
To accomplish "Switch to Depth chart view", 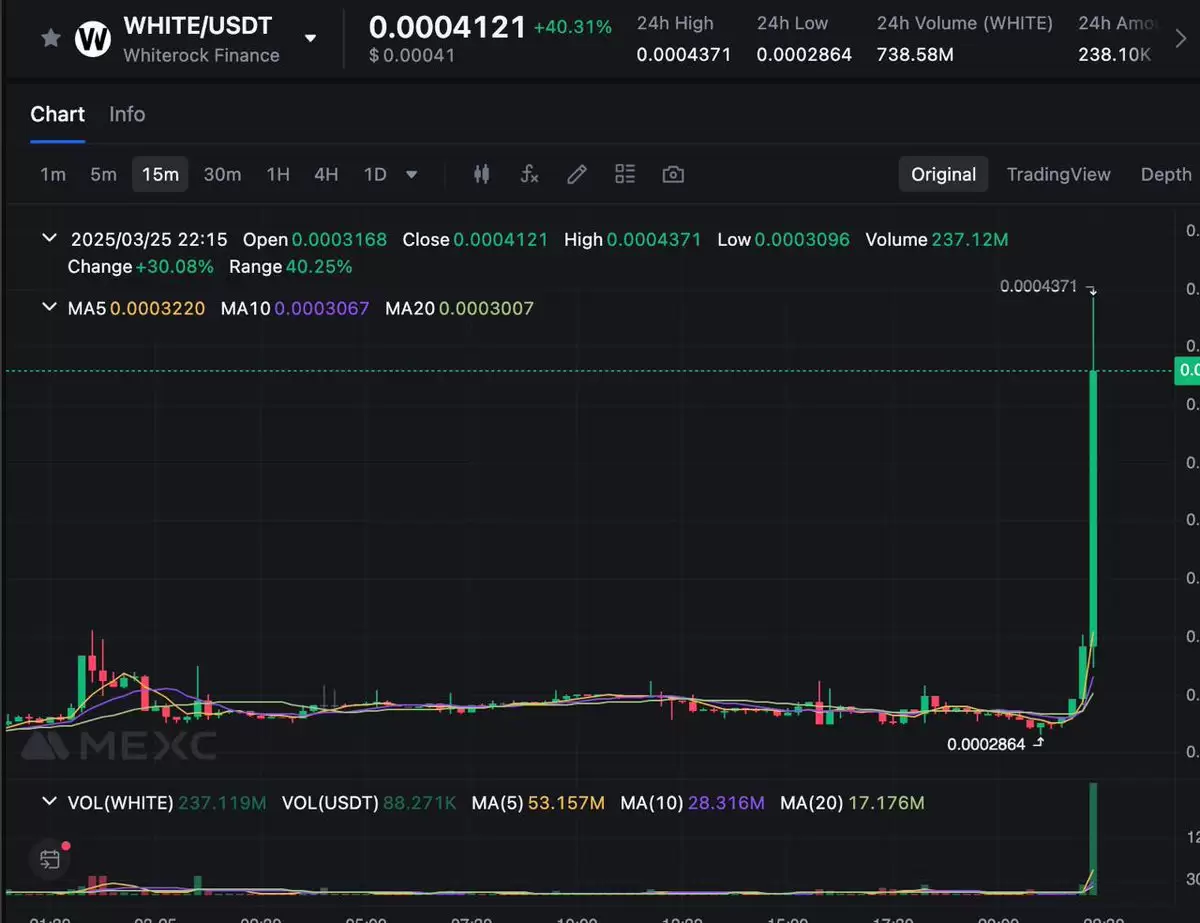I will pos(1166,174).
